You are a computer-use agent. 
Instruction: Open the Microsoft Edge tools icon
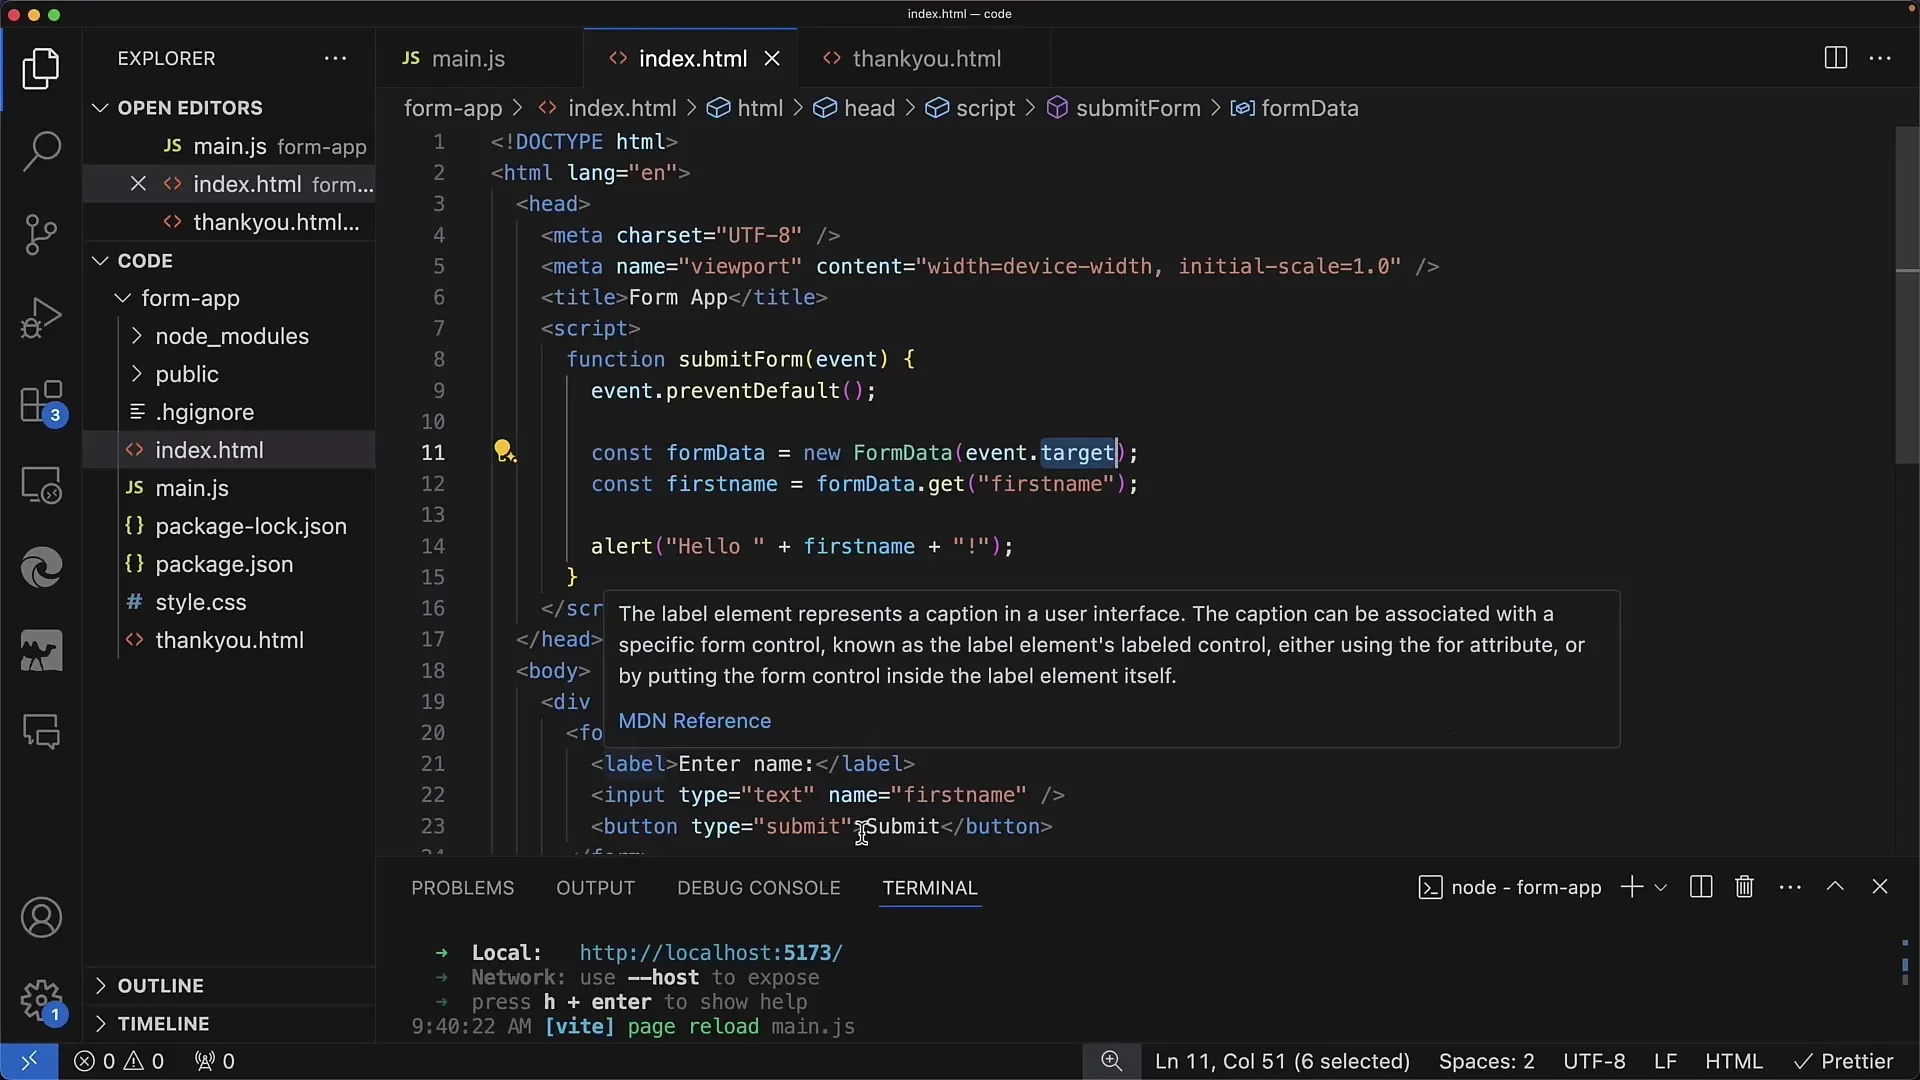pyautogui.click(x=41, y=568)
